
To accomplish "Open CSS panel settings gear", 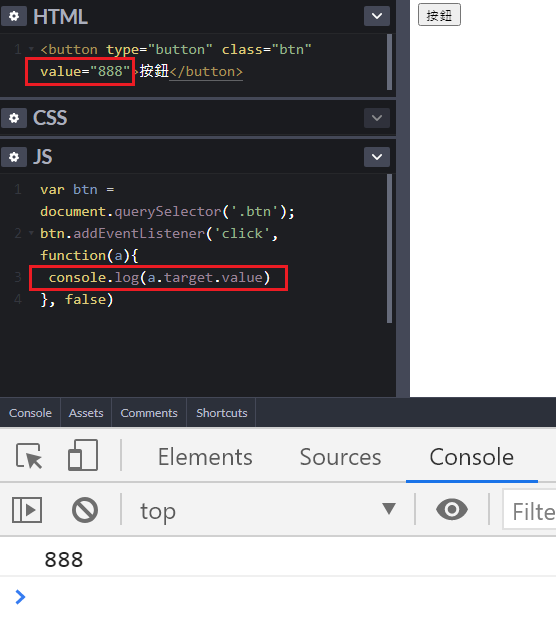I will tap(14, 118).
